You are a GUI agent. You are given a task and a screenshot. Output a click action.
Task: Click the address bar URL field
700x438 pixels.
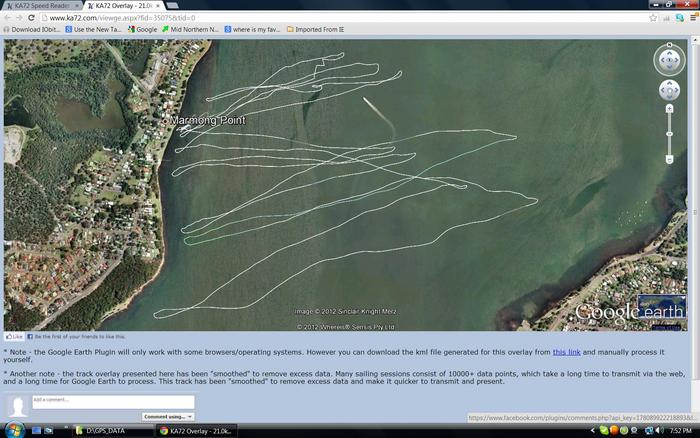coord(300,18)
